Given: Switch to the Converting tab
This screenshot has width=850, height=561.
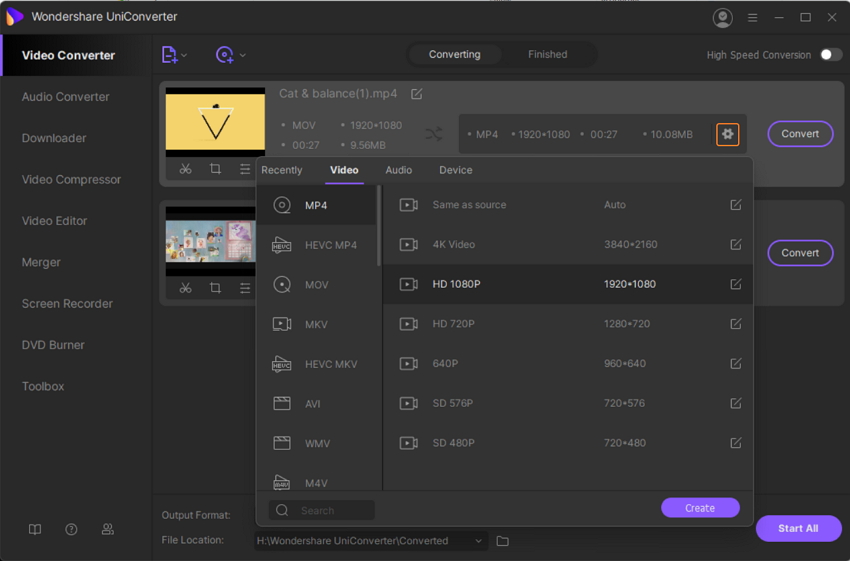Looking at the screenshot, I should pyautogui.click(x=454, y=54).
